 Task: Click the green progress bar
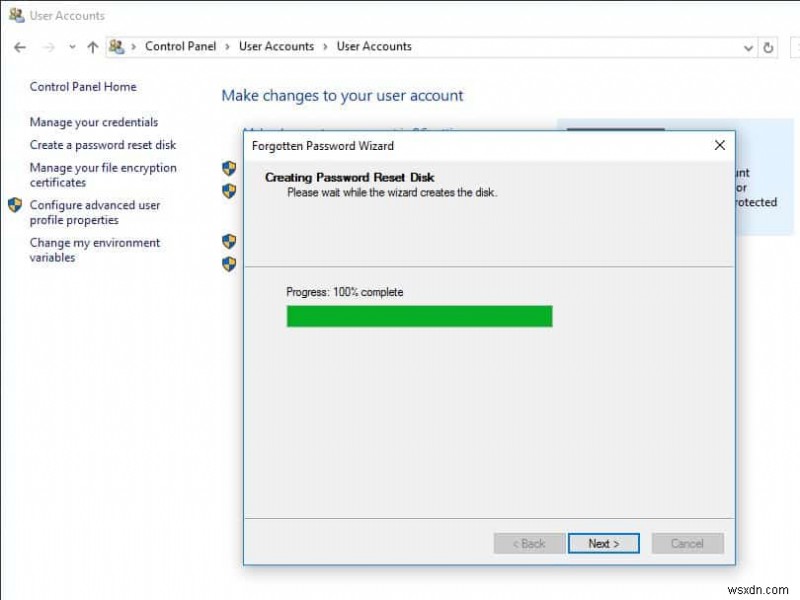pyautogui.click(x=418, y=316)
